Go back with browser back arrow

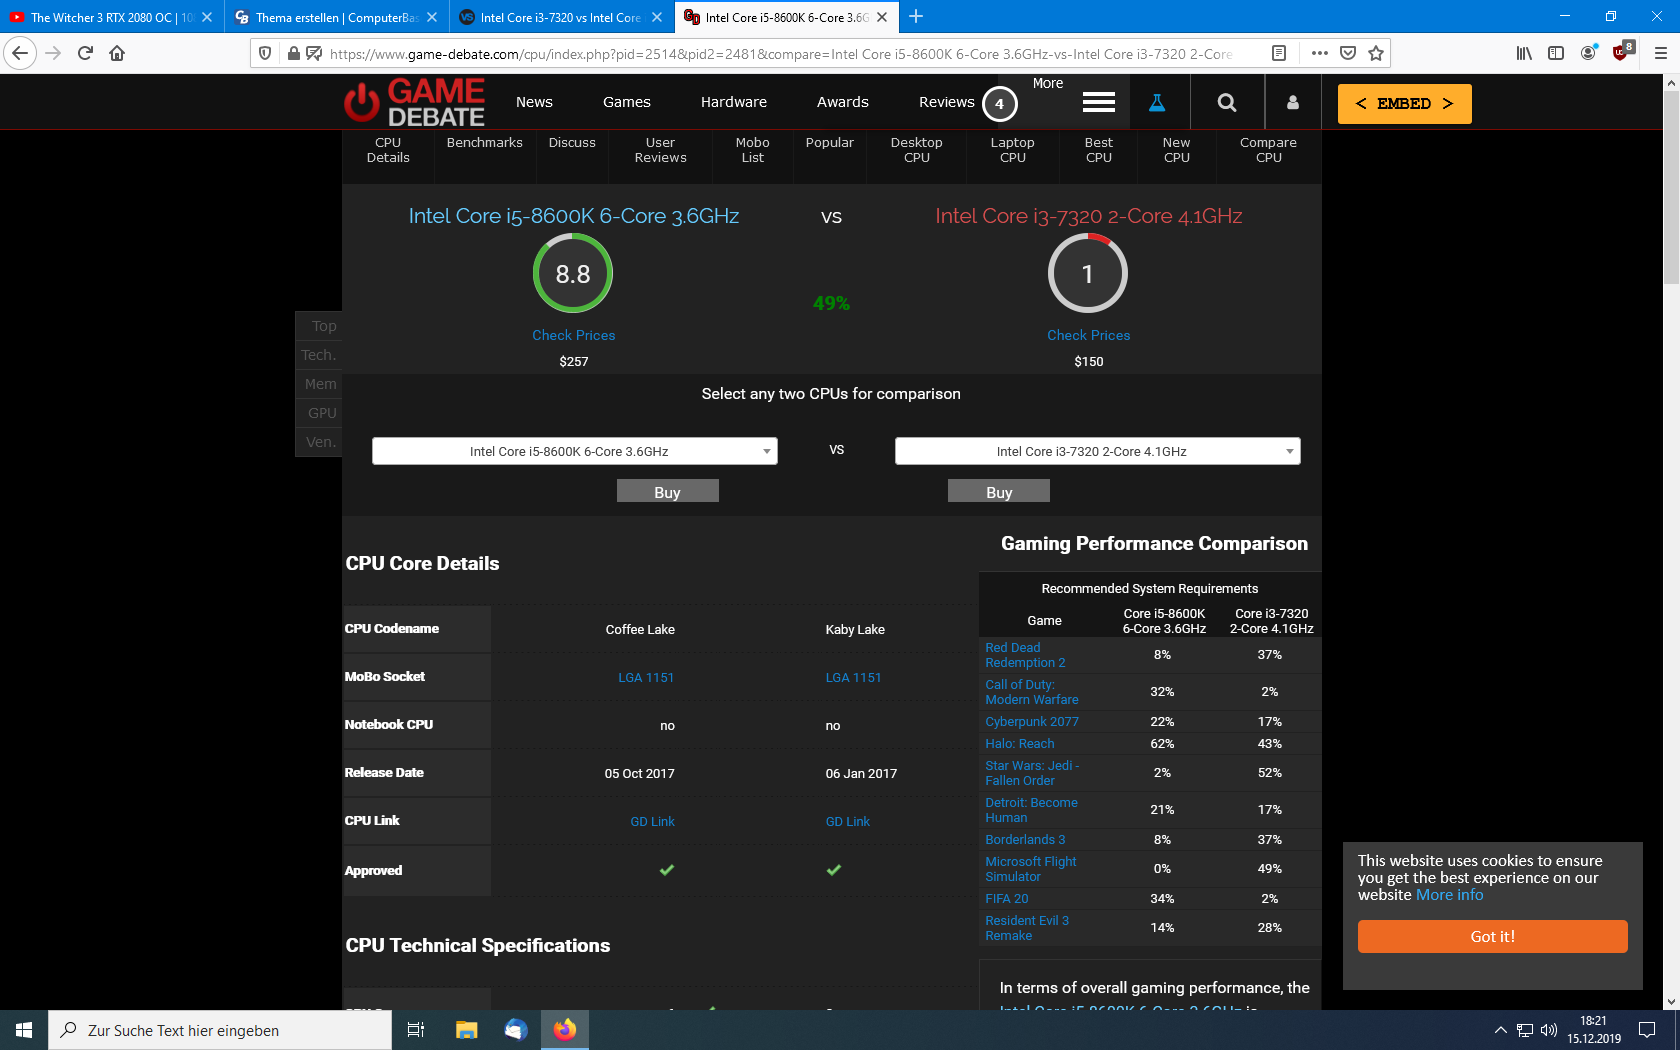coord(20,53)
